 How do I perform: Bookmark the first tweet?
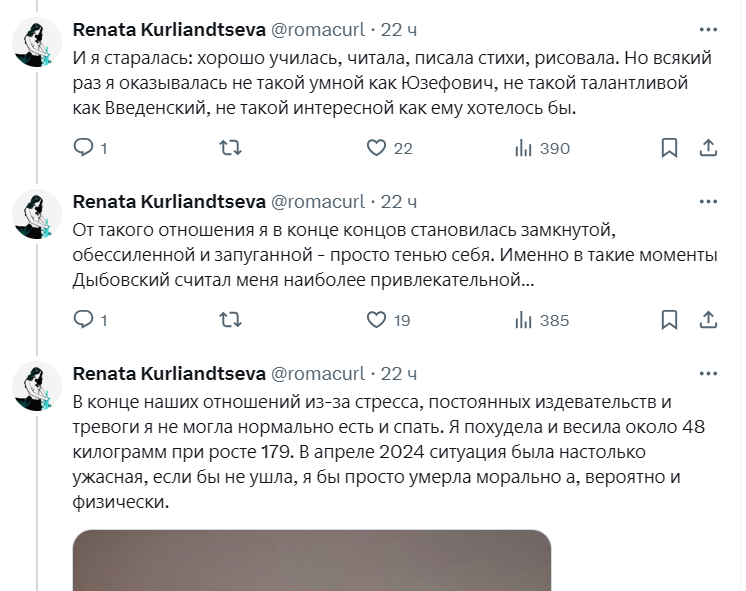tap(669, 148)
